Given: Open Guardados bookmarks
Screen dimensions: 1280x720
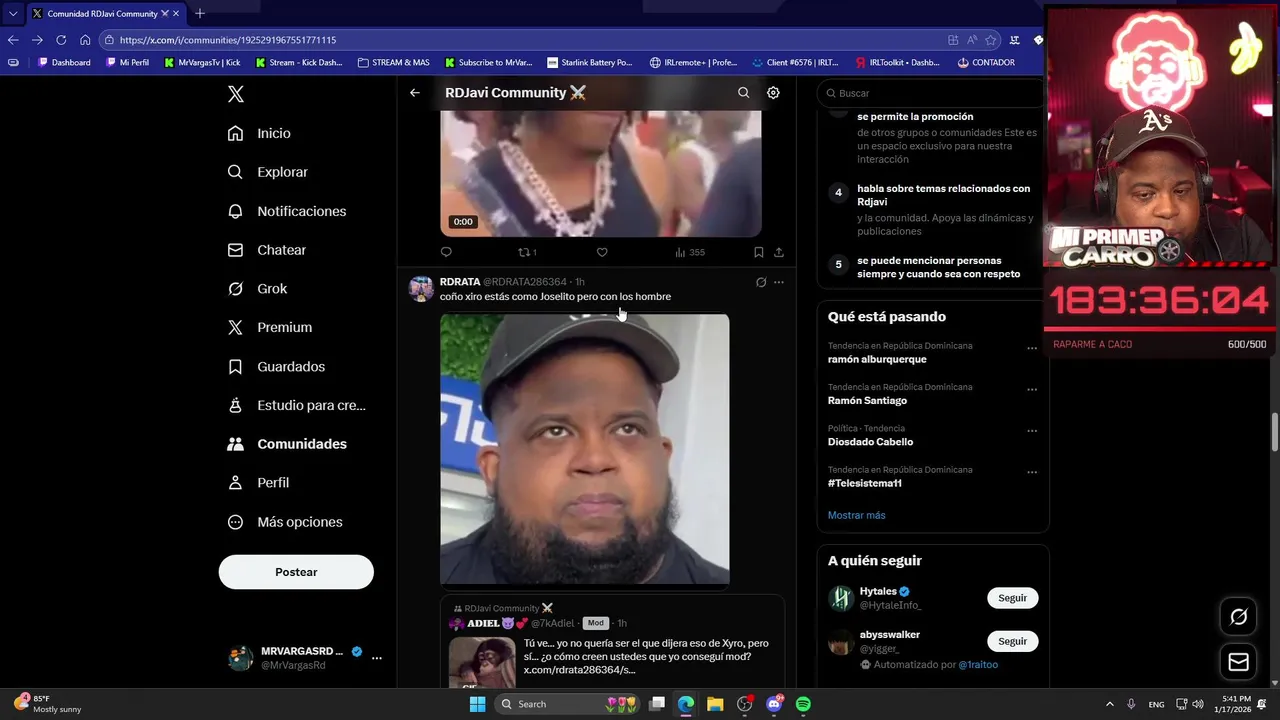Looking at the screenshot, I should [x=276, y=367].
